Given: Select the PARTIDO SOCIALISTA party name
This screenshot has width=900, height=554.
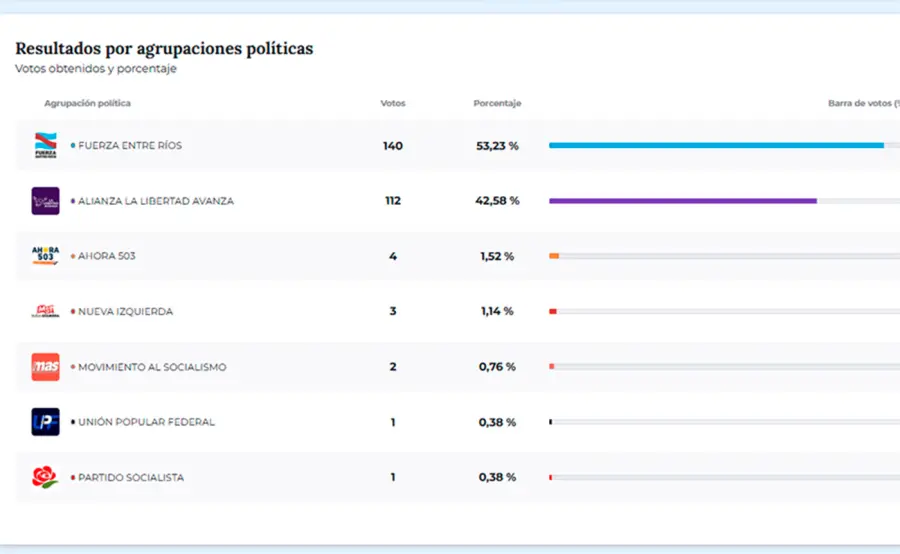Looking at the screenshot, I should pyautogui.click(x=131, y=477).
